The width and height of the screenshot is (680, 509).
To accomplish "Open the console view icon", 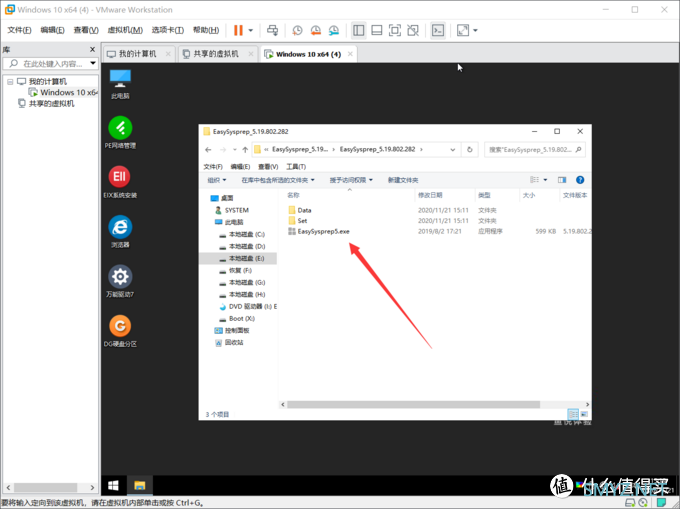I will [438, 30].
